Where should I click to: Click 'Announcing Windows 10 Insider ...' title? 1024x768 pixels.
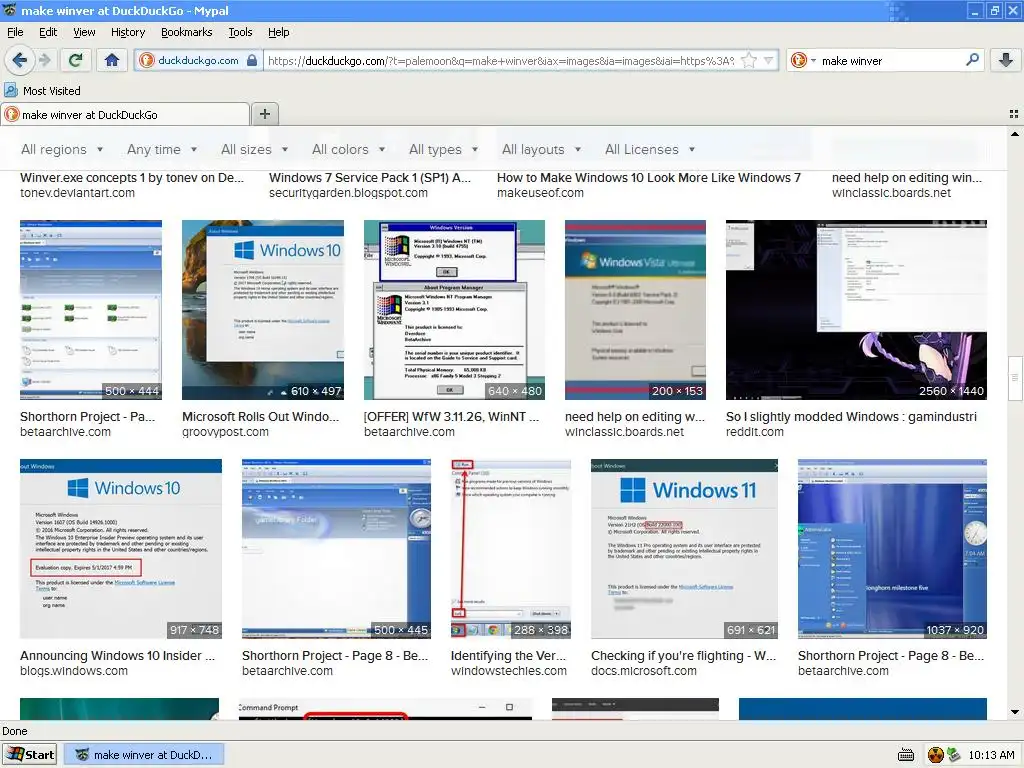[118, 656]
